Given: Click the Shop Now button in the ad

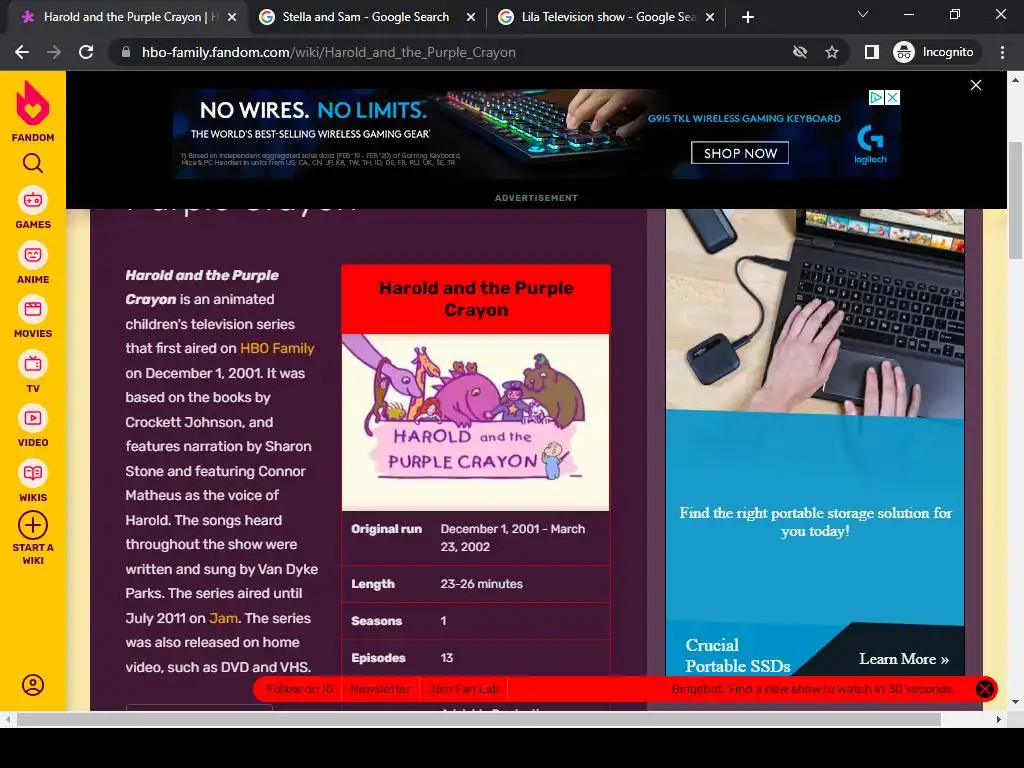Looking at the screenshot, I should click(740, 153).
